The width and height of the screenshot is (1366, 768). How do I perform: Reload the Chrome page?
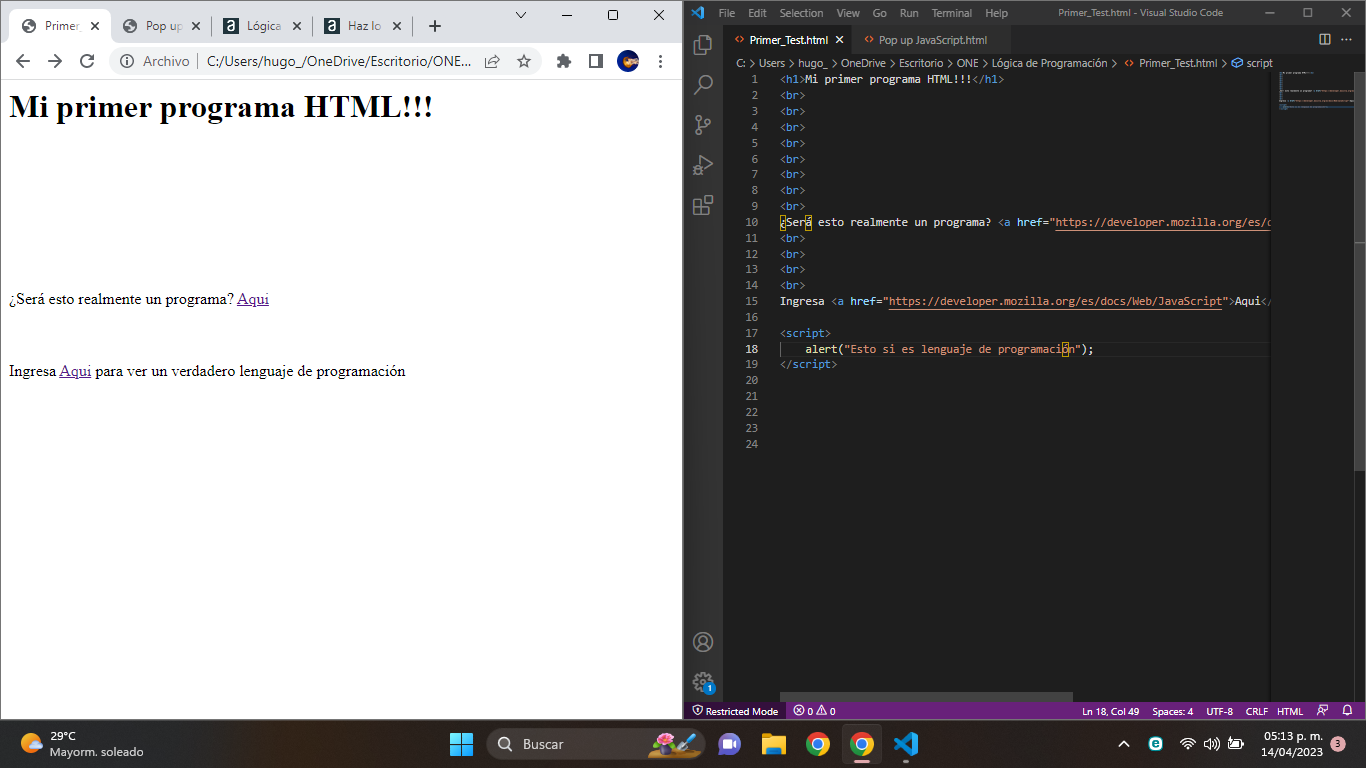point(87,61)
